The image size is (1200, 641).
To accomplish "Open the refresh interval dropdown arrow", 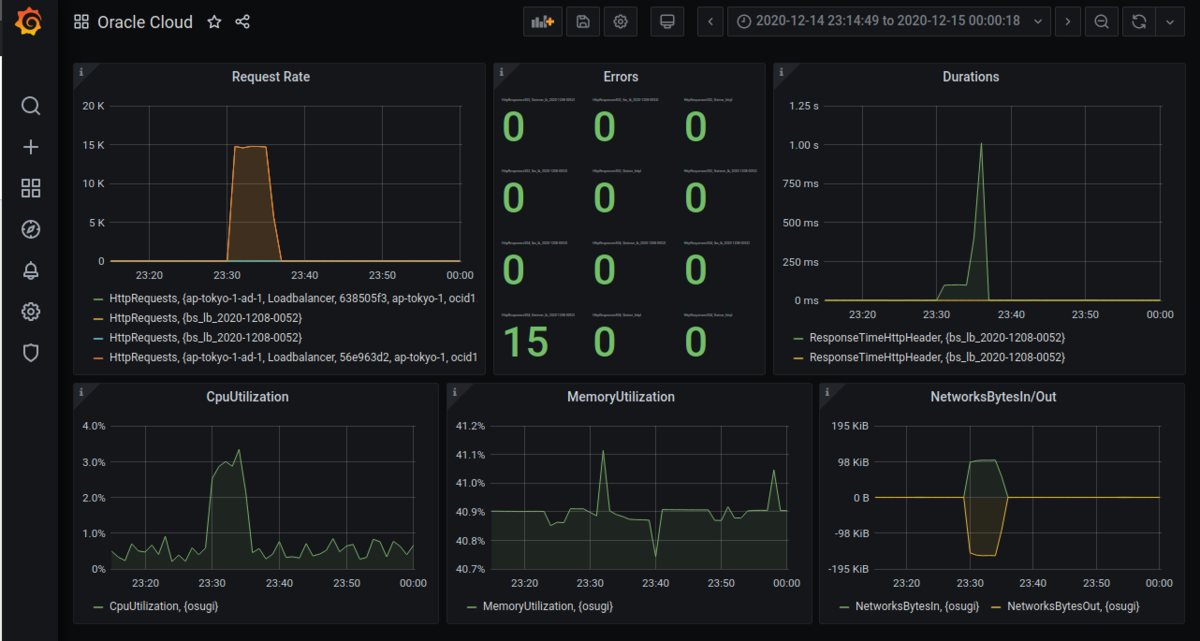I will [1169, 21].
